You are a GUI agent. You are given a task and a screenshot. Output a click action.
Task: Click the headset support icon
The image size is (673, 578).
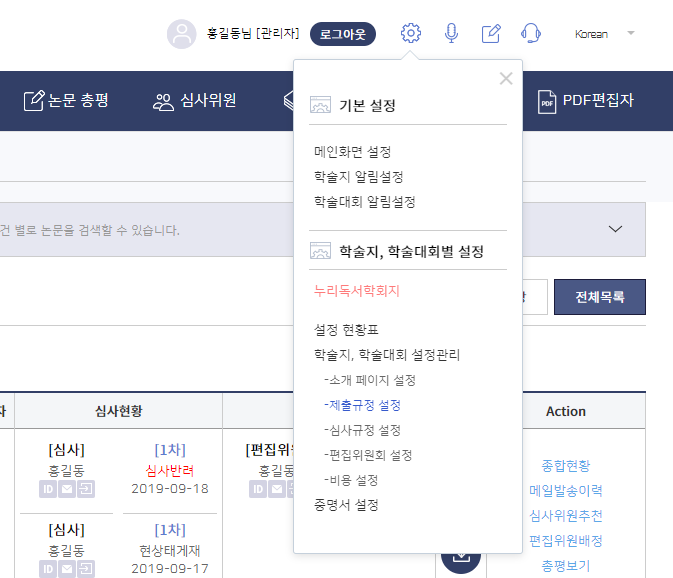(531, 33)
